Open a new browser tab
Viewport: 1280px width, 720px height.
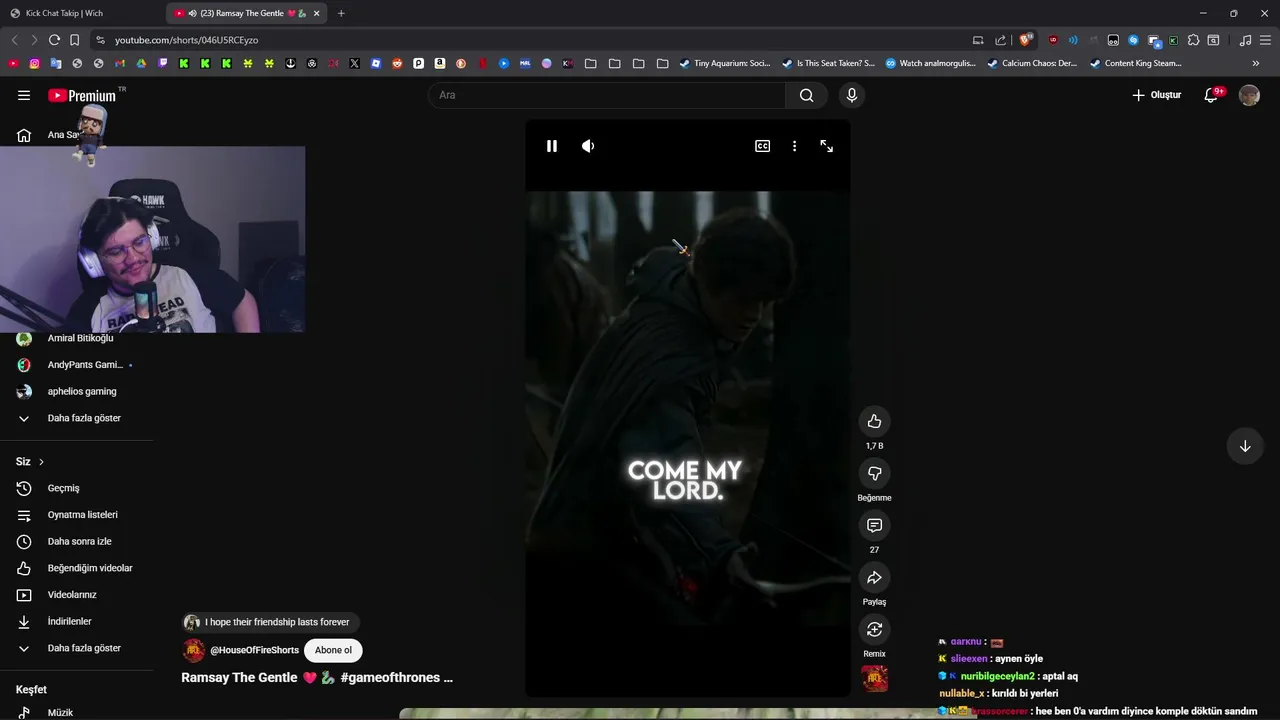[x=341, y=13]
